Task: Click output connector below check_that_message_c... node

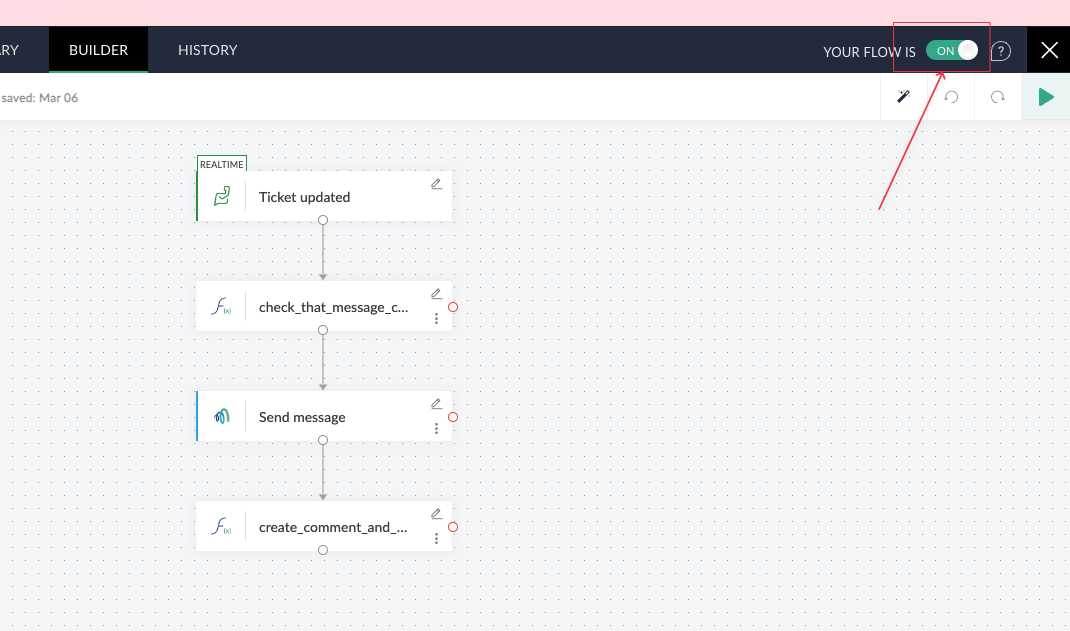Action: (323, 329)
